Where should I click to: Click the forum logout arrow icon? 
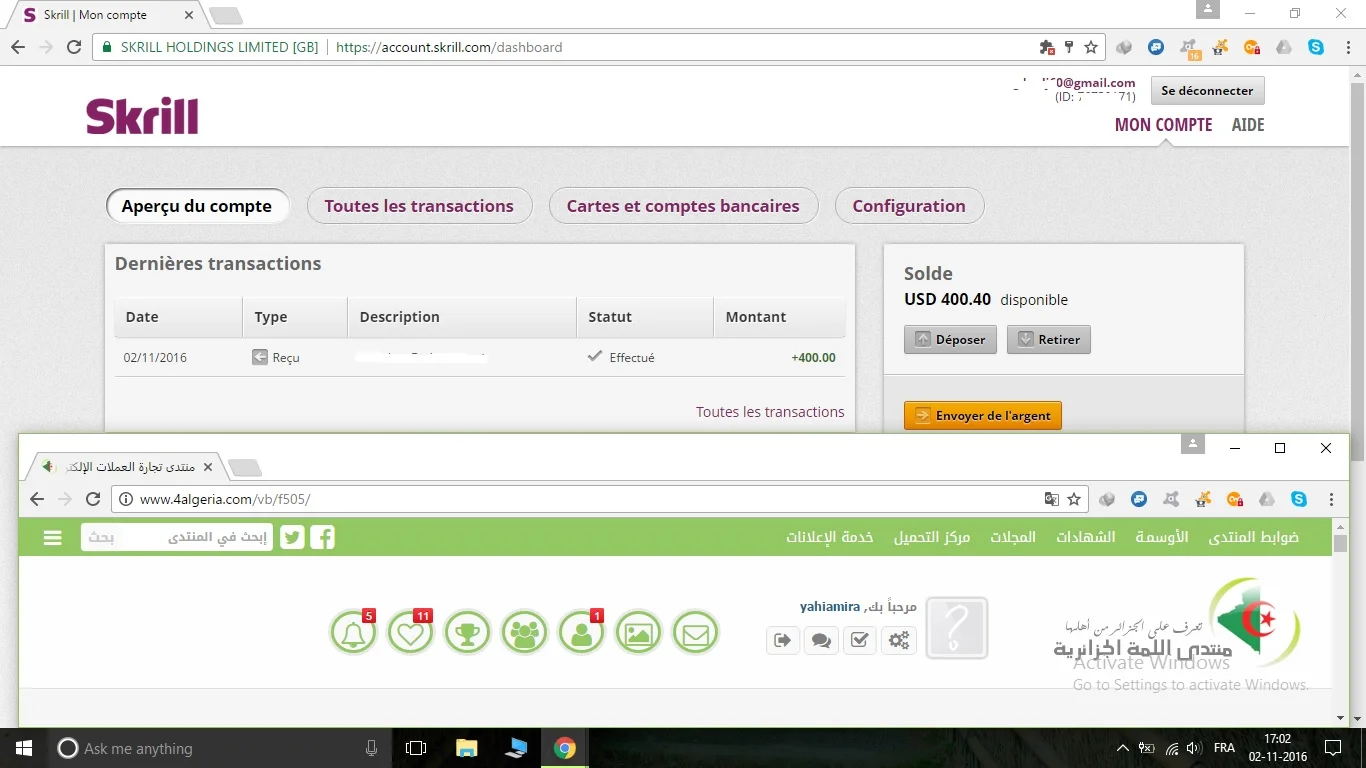point(783,640)
